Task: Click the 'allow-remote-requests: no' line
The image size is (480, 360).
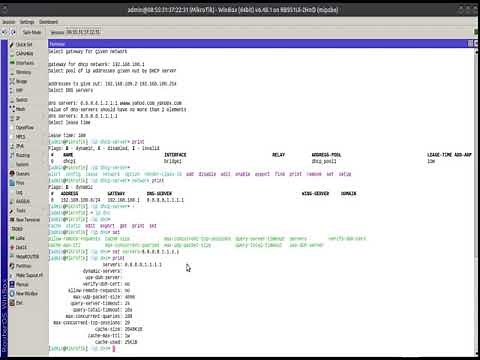Action: tap(99, 290)
